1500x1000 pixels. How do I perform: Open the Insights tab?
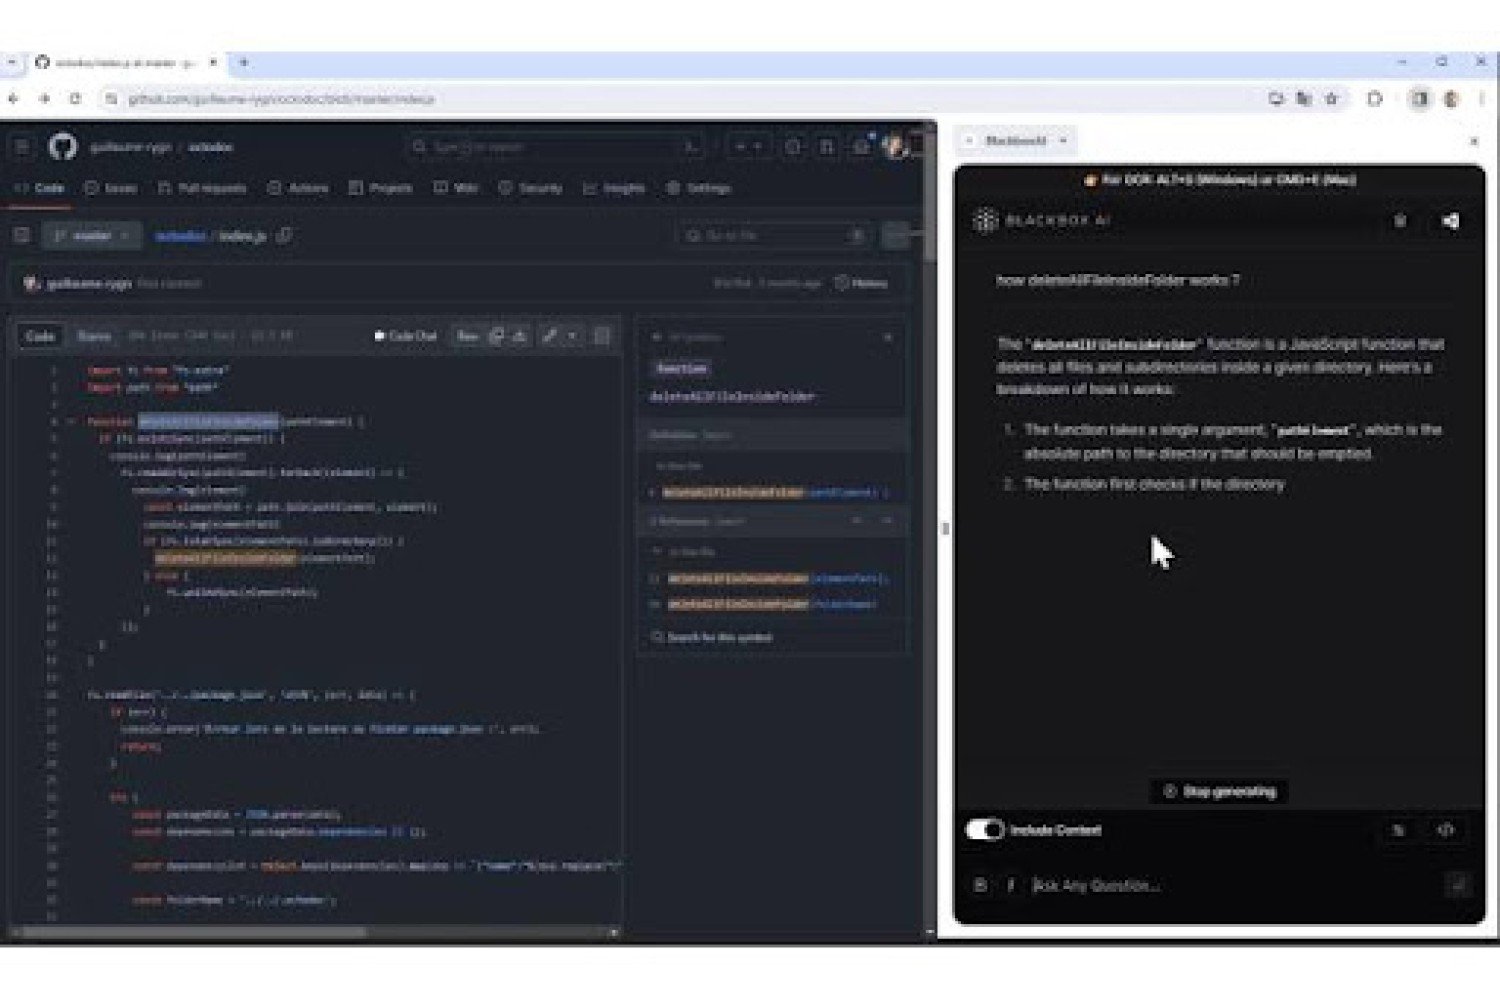pyautogui.click(x=614, y=188)
